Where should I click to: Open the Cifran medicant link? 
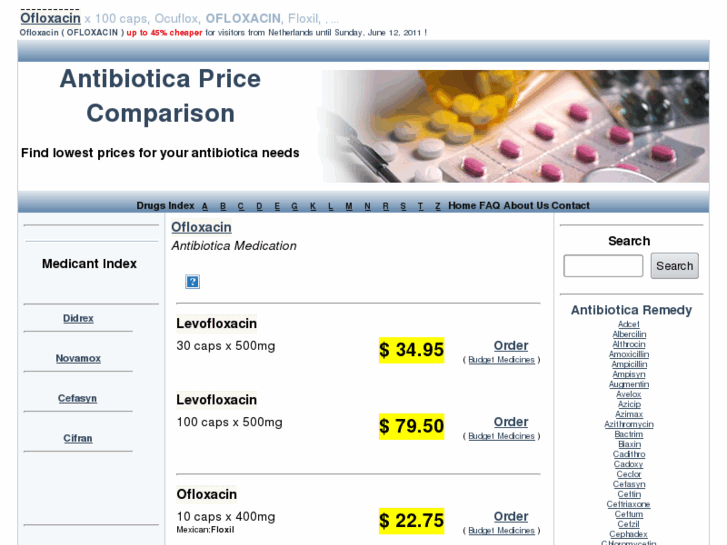(78, 439)
